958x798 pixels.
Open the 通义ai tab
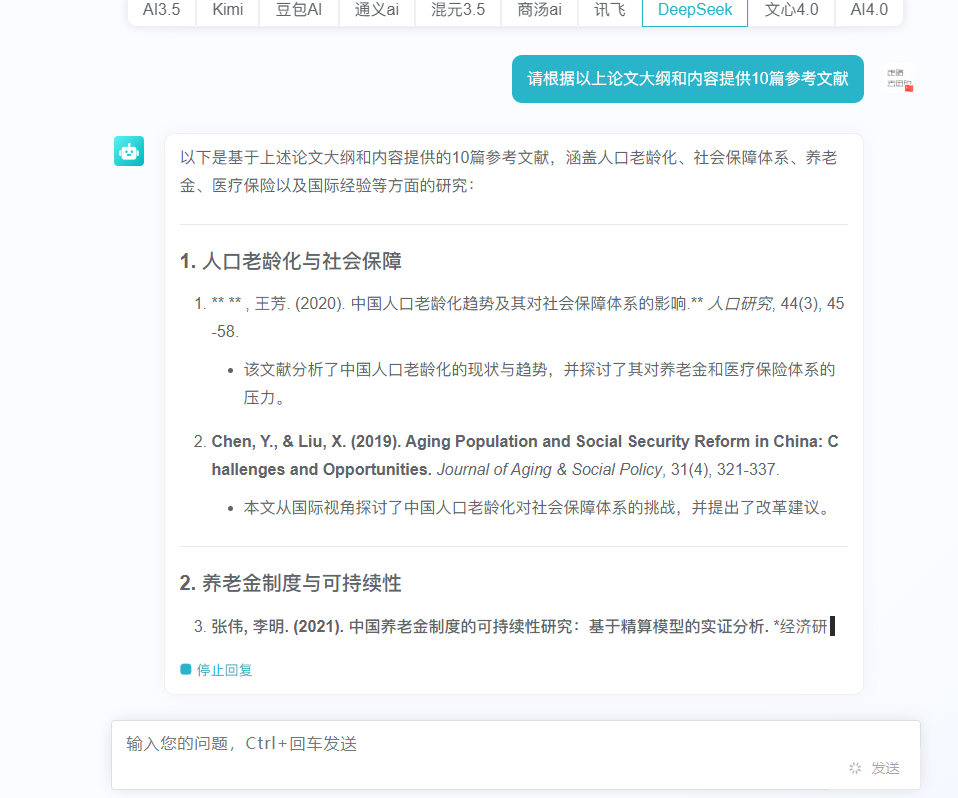coord(376,10)
